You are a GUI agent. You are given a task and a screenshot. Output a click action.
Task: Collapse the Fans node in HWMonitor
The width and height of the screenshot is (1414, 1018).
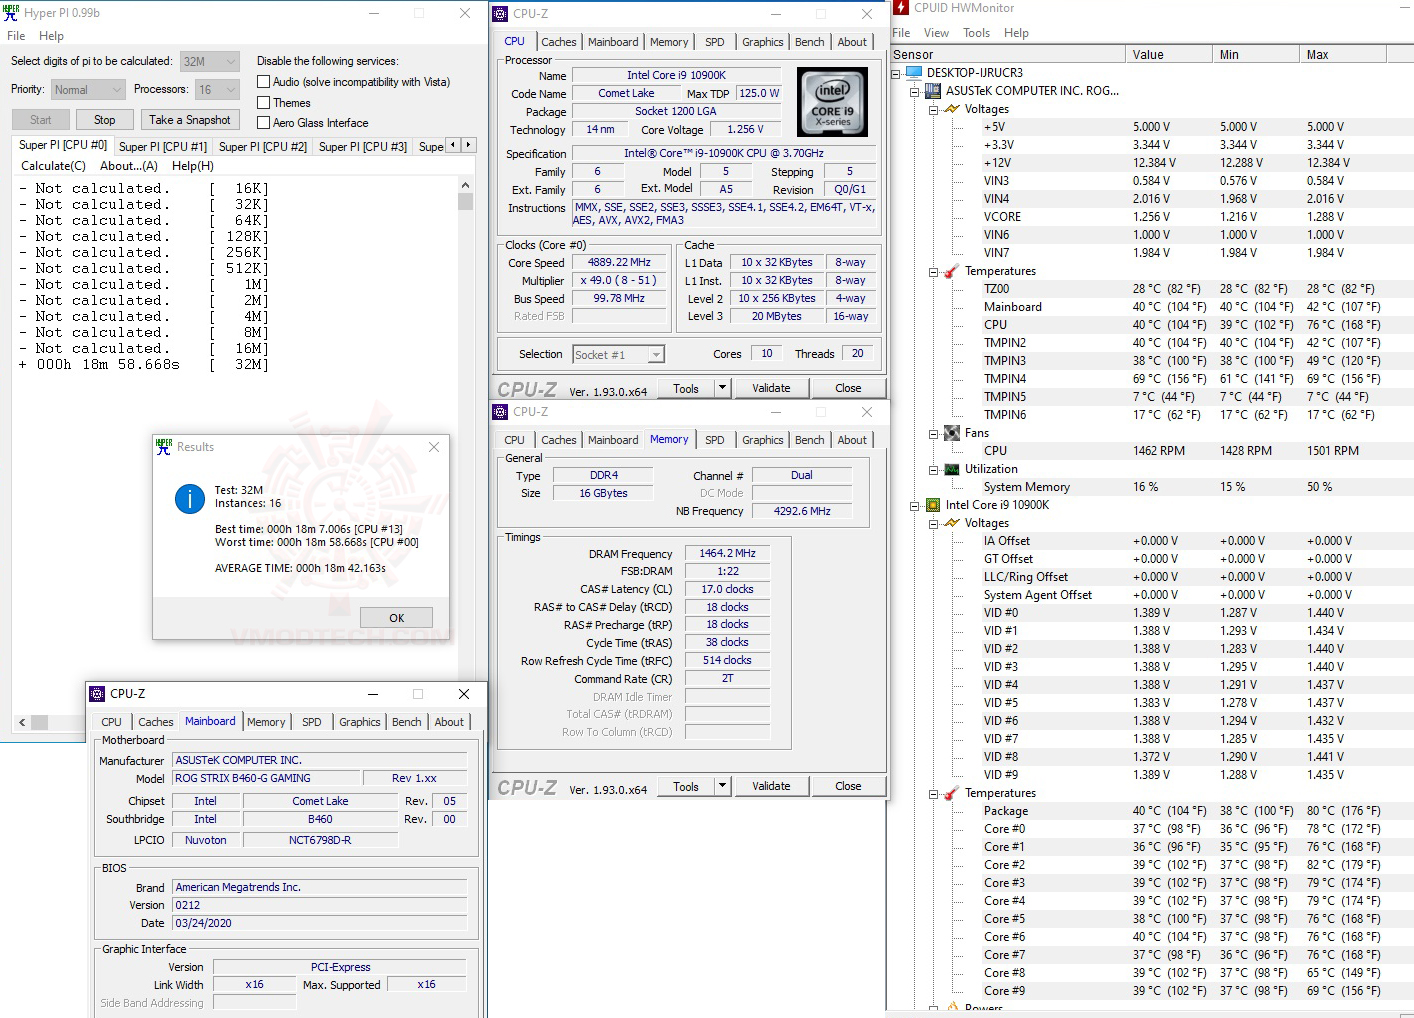(933, 433)
